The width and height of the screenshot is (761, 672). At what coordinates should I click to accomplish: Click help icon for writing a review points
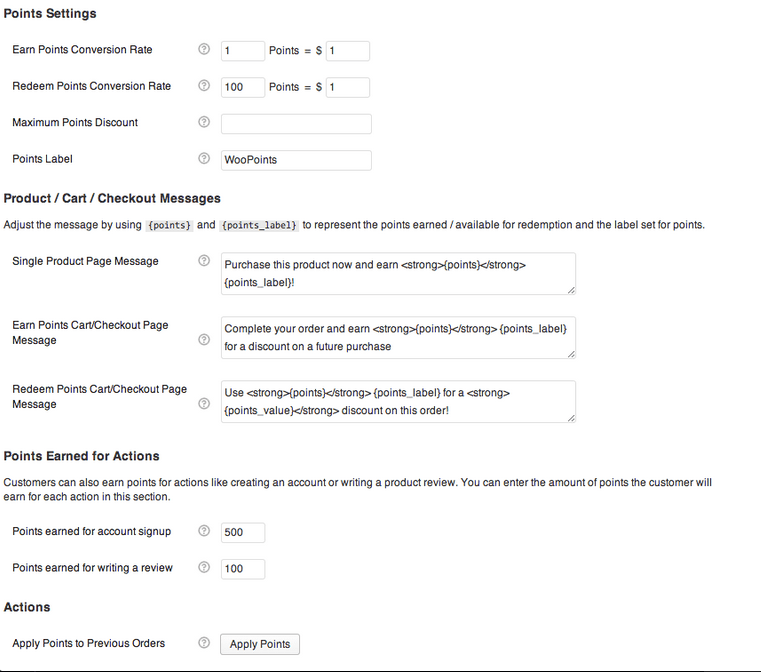204,567
